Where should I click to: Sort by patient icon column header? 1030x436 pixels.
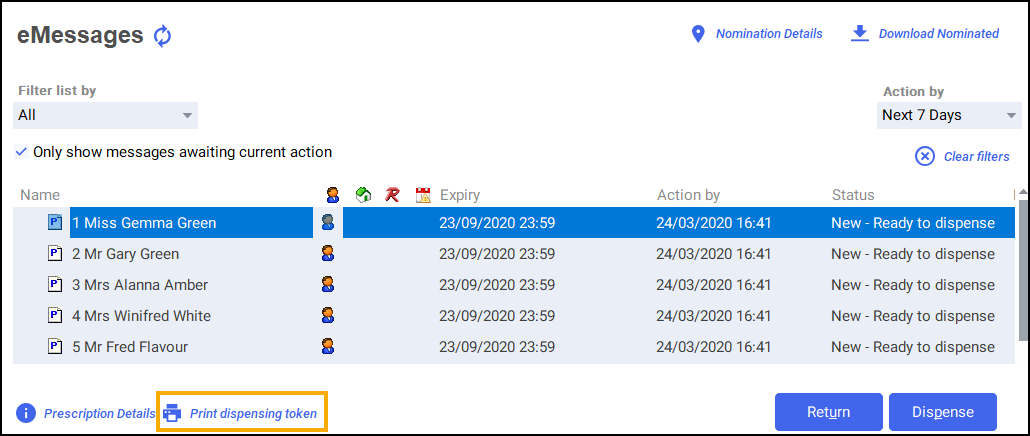[x=331, y=195]
